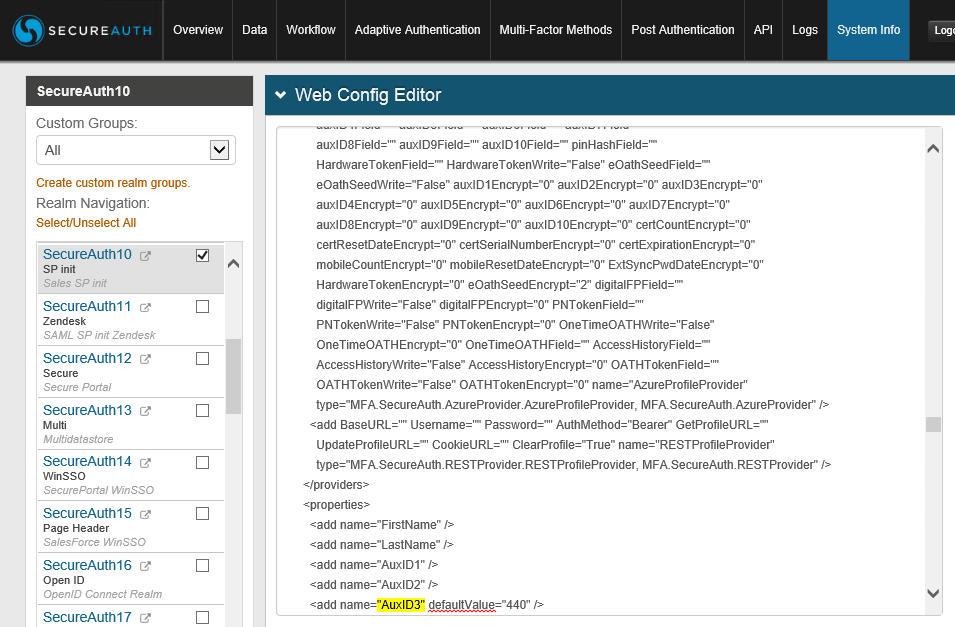
Task: Open external link icon beside SecureAuth14
Action: [146, 463]
